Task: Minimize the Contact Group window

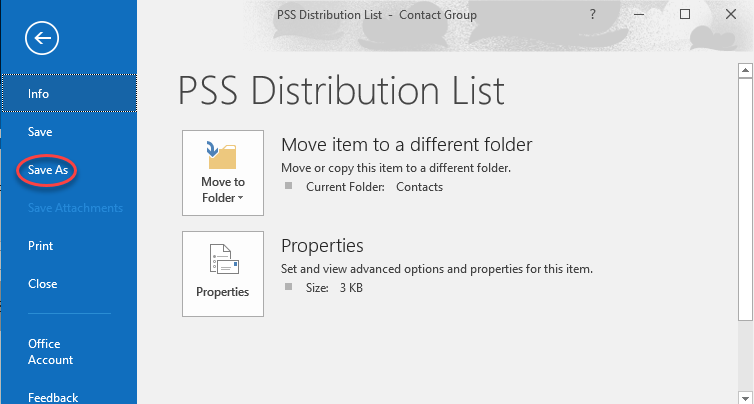Action: pyautogui.click(x=639, y=14)
